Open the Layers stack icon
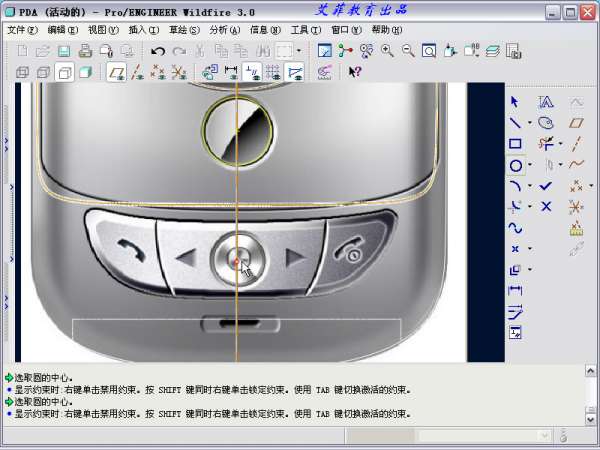 click(x=492, y=51)
